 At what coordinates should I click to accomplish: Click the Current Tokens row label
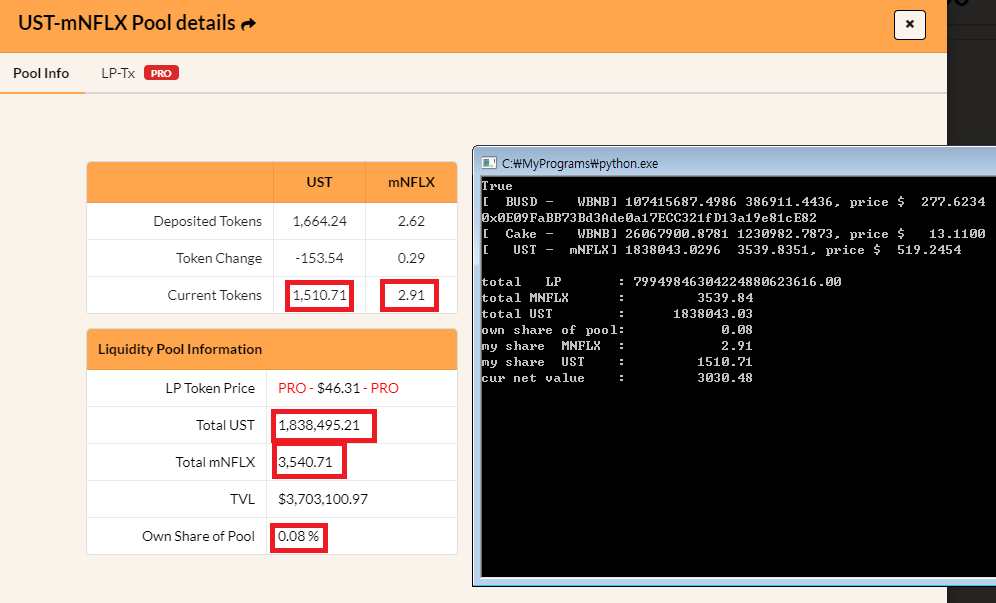[215, 295]
